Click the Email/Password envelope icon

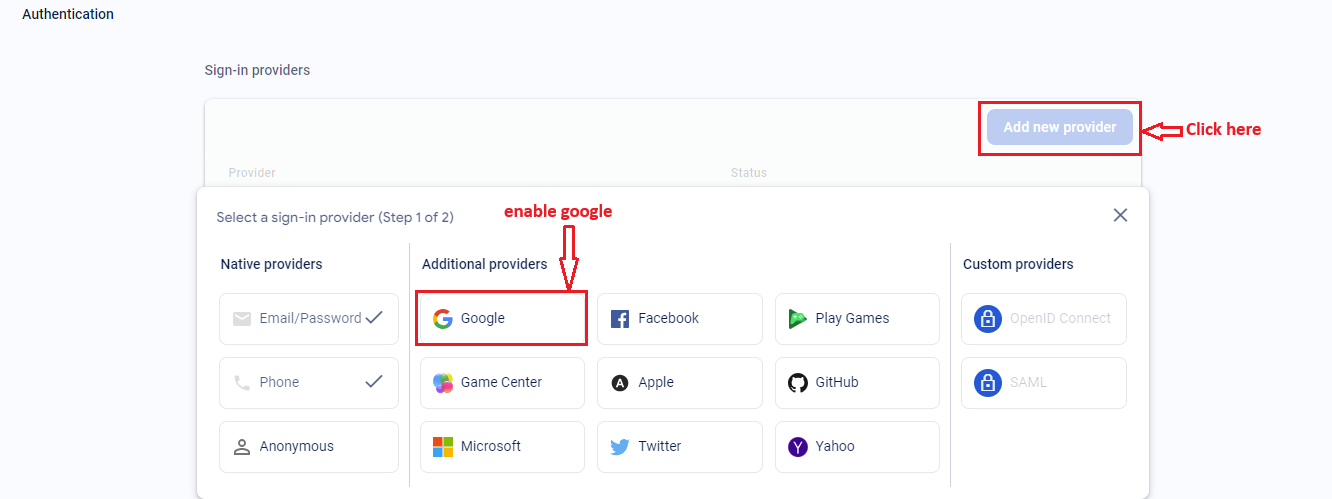pos(242,319)
